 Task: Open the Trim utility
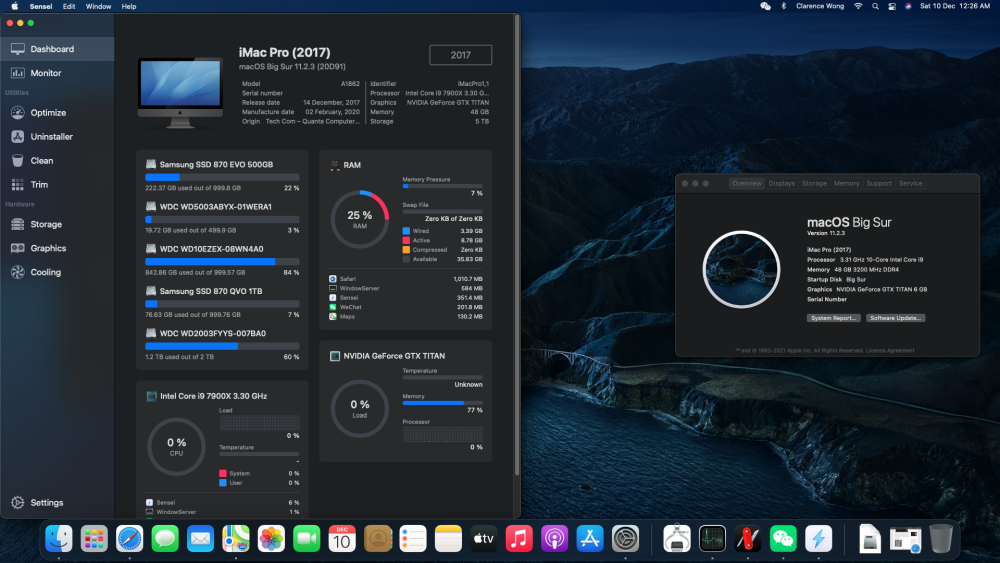(x=57, y=184)
